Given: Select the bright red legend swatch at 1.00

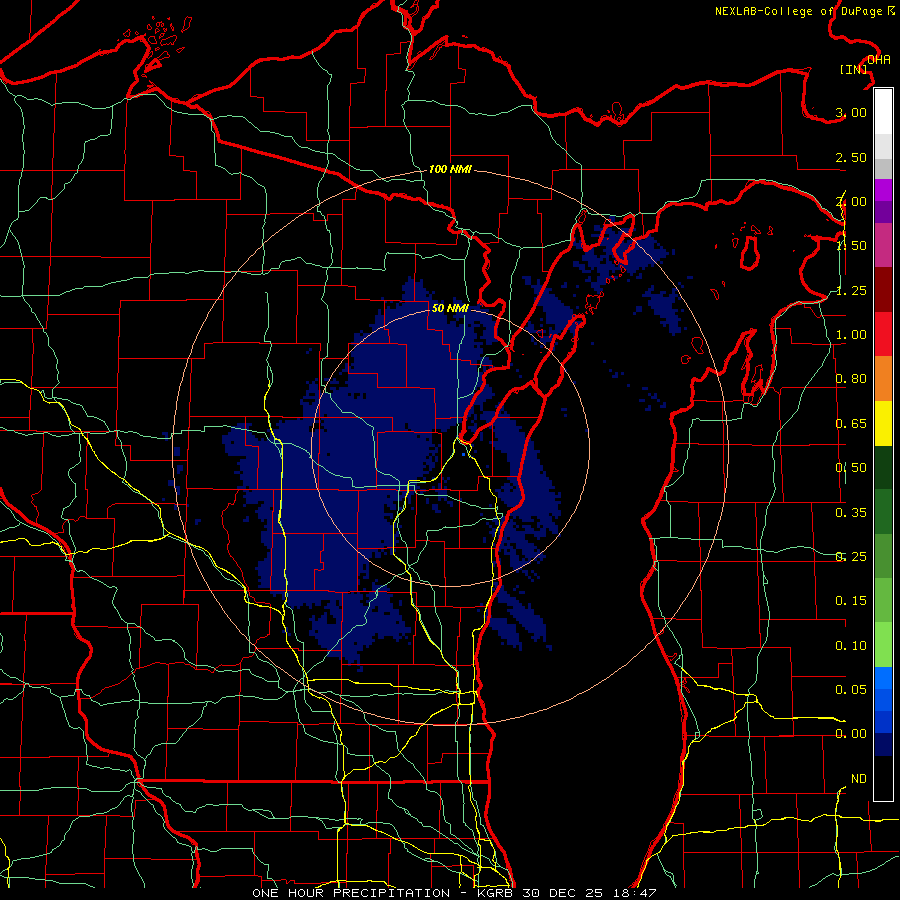Looking at the screenshot, I should (883, 334).
